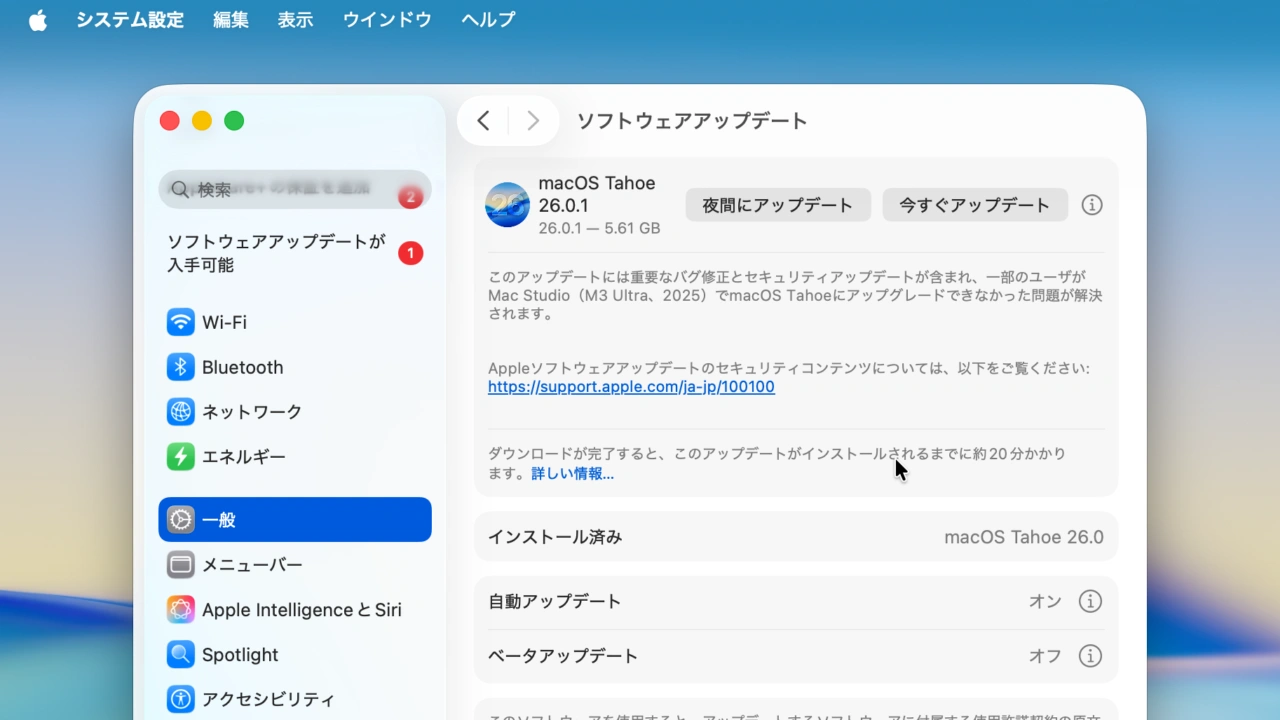
Task: Click the 一般 gear icon in sidebar
Action: [x=181, y=520]
